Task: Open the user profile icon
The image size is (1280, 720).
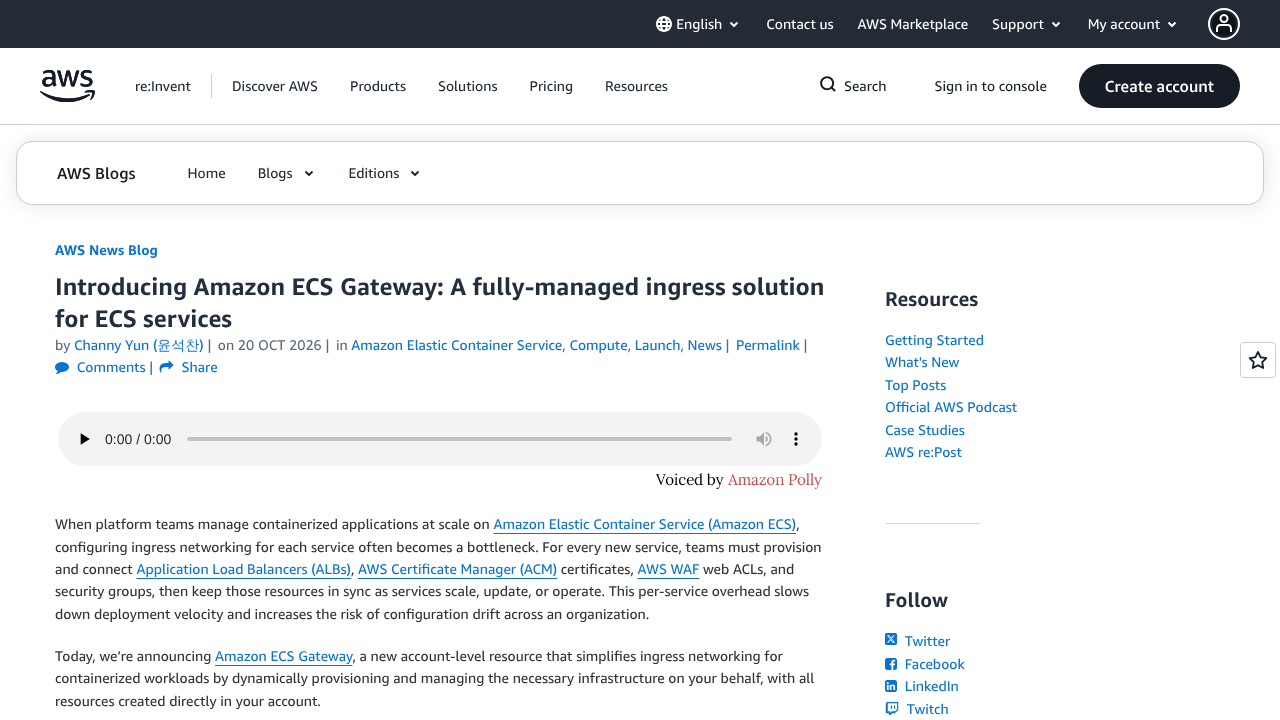Action: coord(1224,24)
